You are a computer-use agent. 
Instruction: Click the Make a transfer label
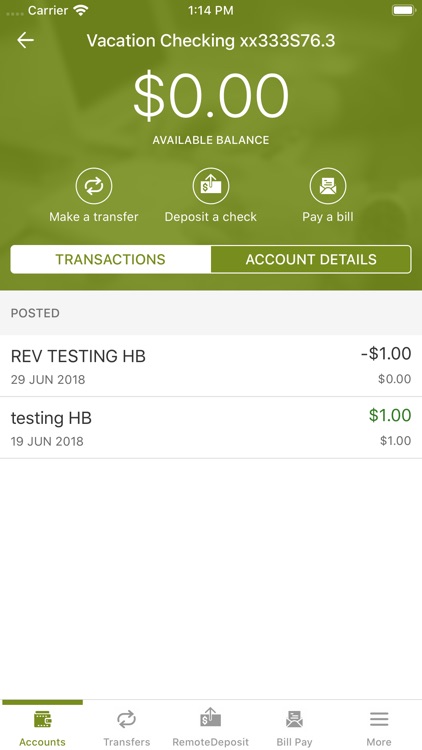point(94,217)
